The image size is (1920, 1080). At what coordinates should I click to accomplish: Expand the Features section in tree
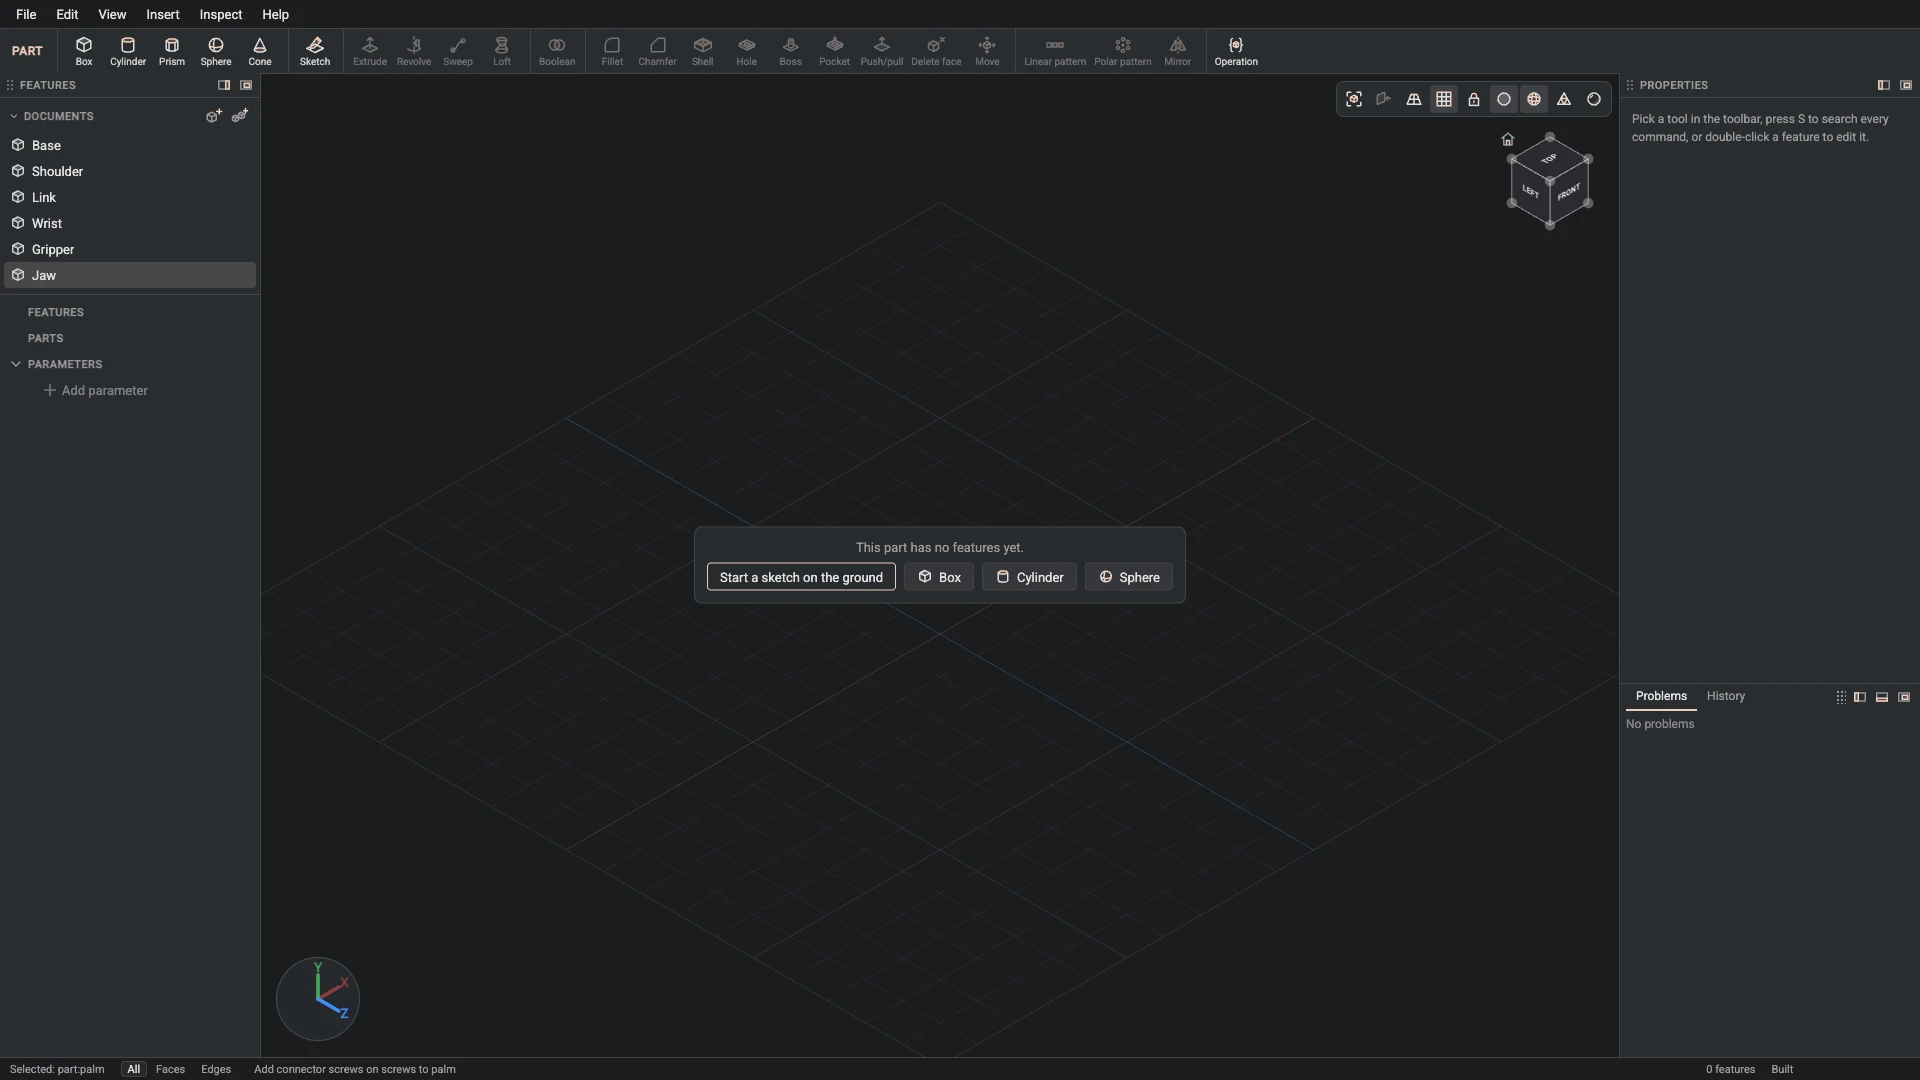(55, 312)
